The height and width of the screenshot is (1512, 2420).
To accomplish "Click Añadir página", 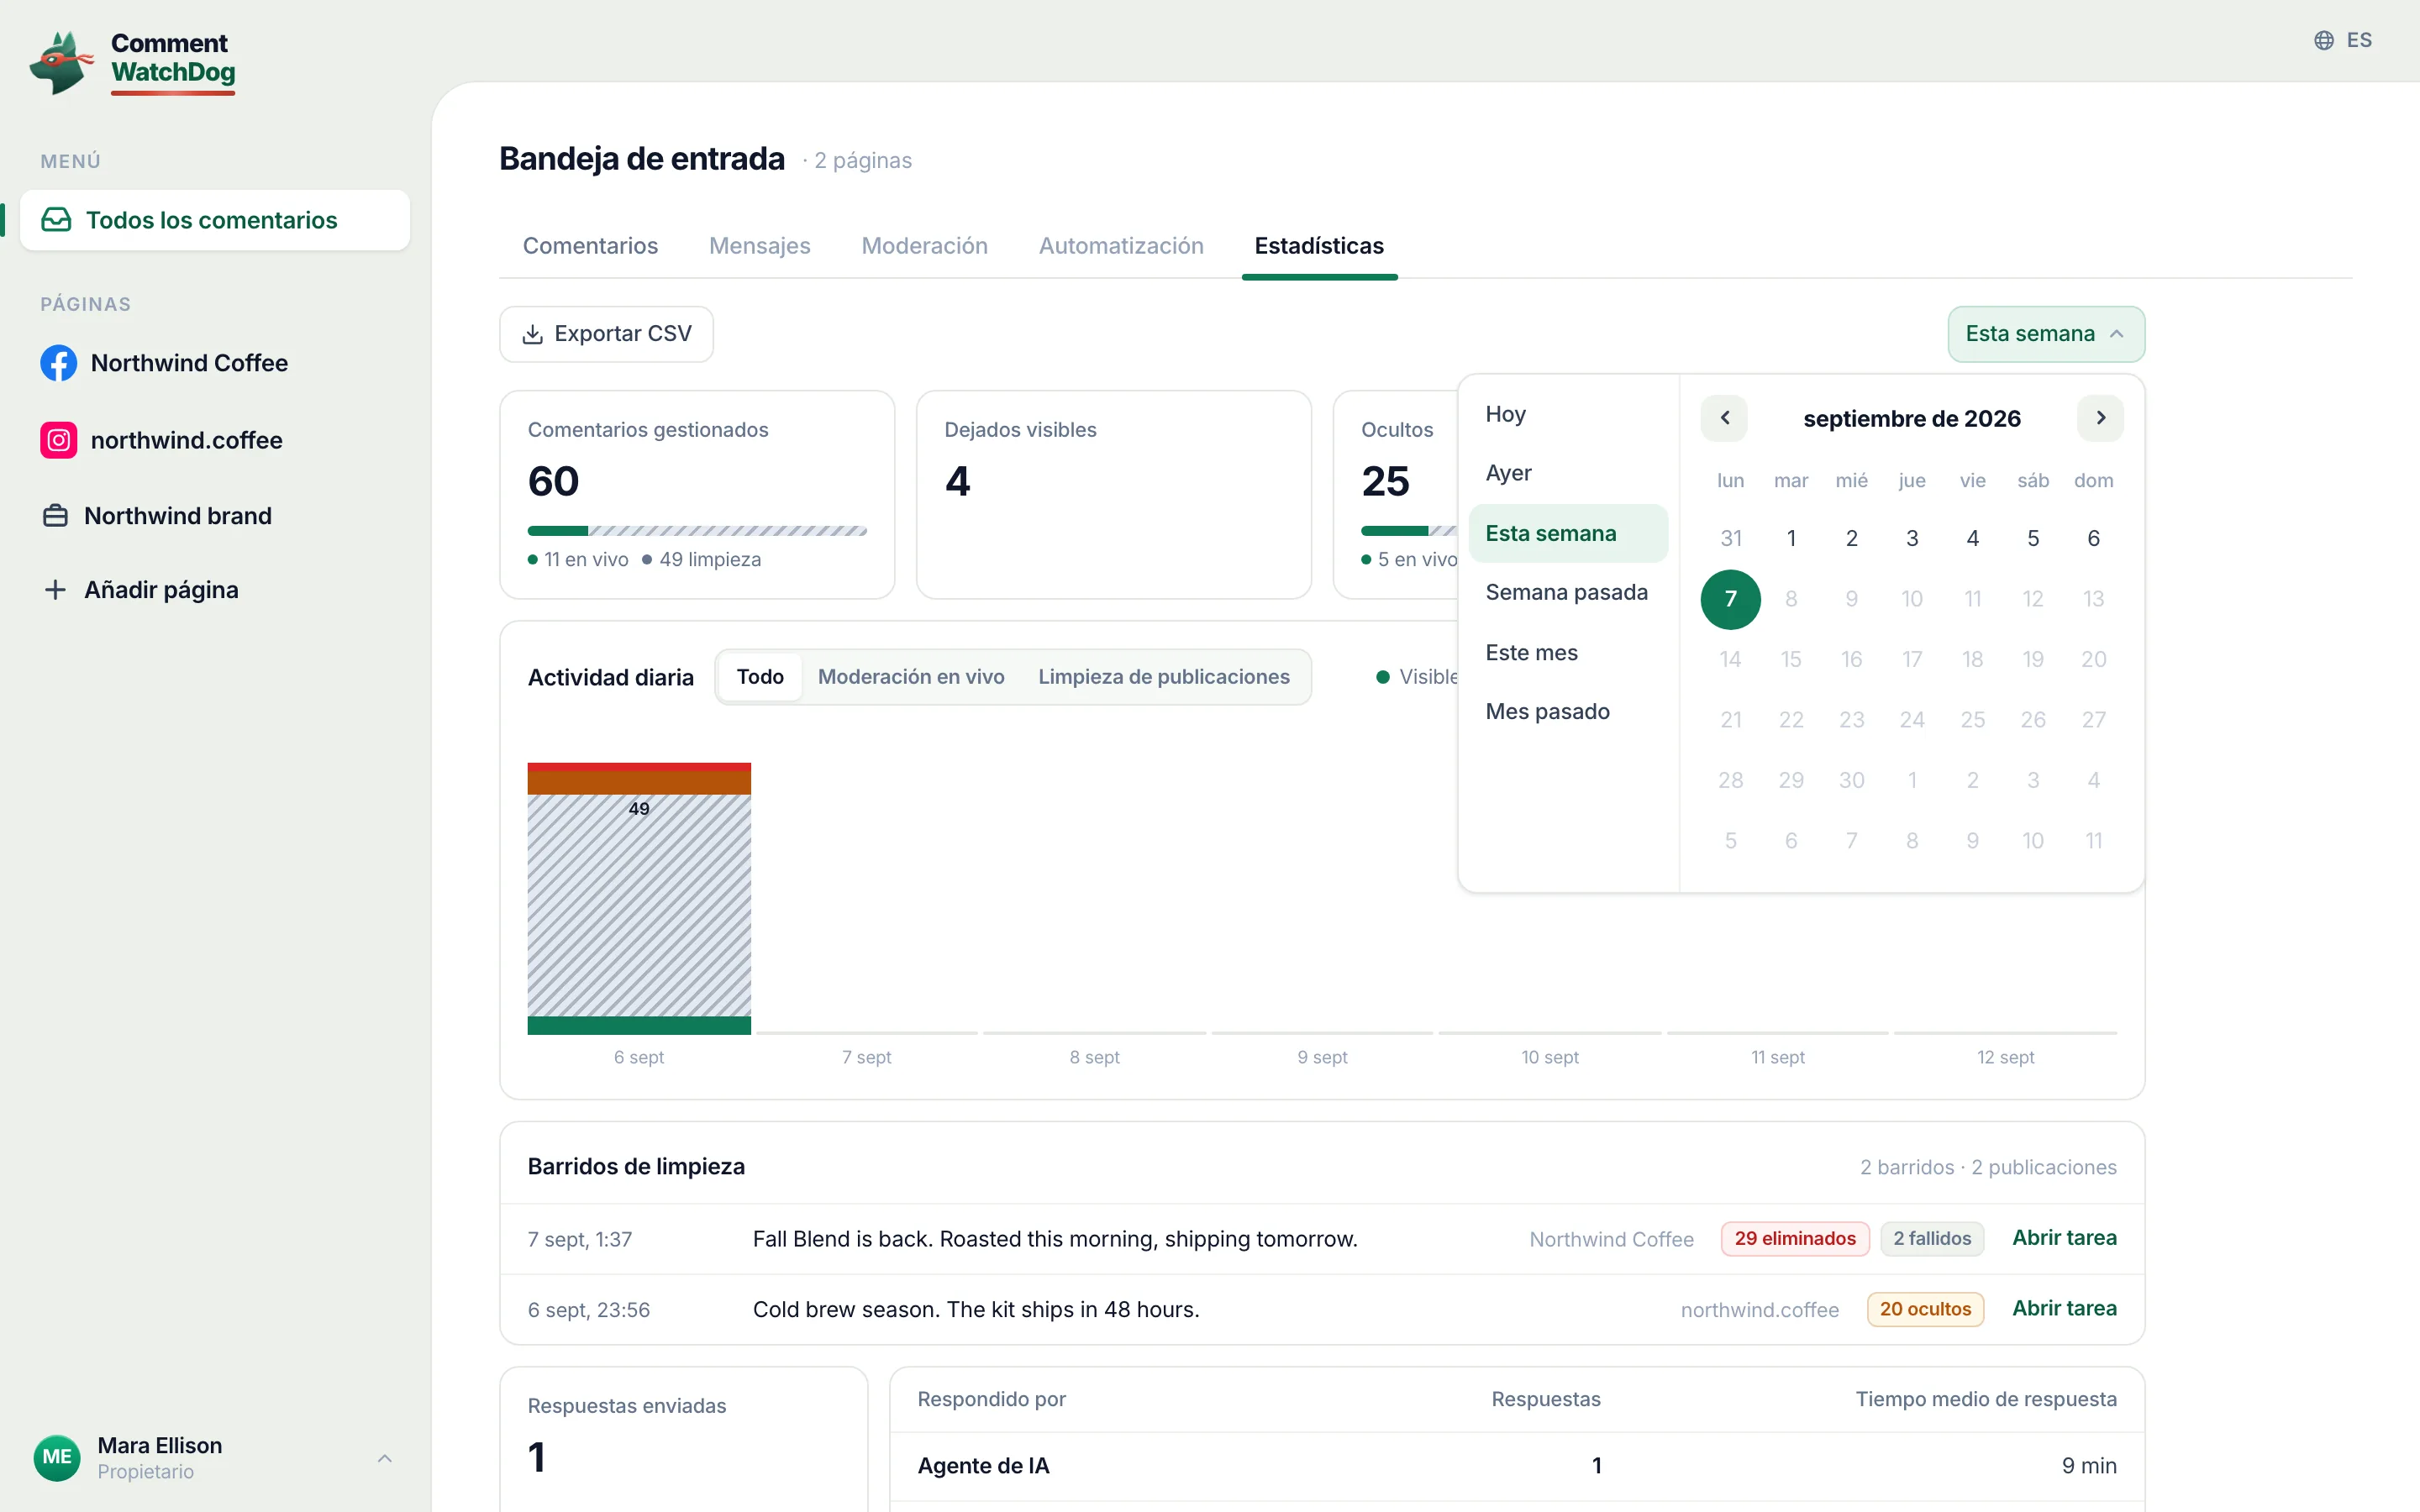I will [215, 590].
